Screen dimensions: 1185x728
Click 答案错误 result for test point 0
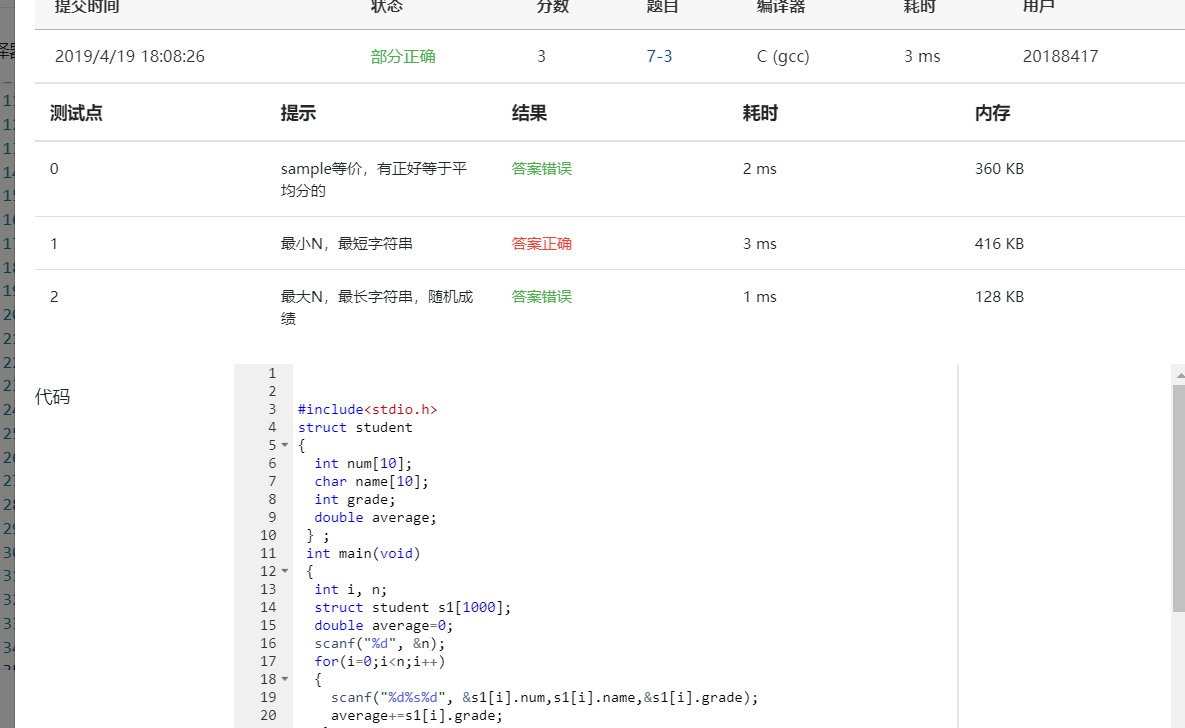pos(541,169)
